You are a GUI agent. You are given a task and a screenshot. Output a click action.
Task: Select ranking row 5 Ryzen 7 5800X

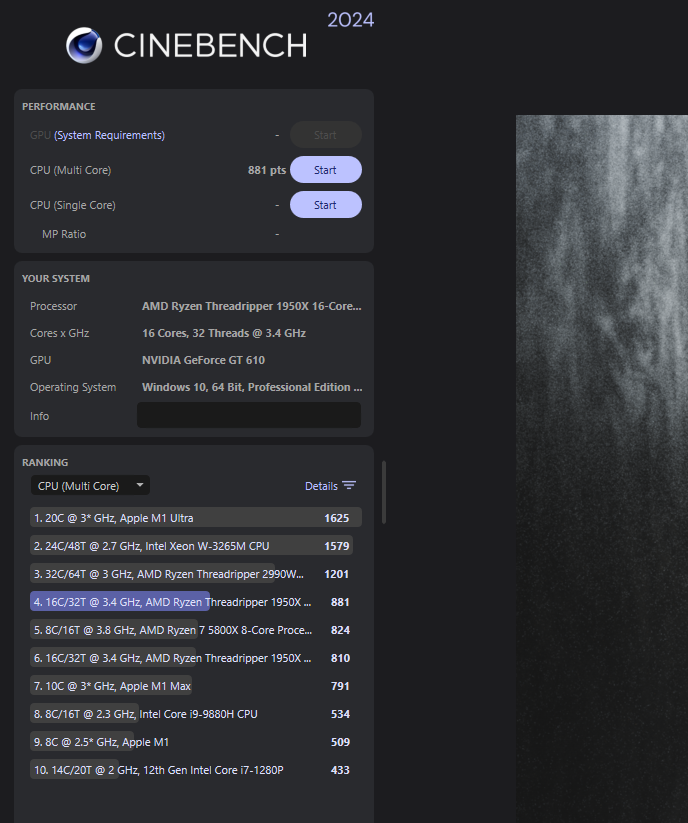[196, 630]
